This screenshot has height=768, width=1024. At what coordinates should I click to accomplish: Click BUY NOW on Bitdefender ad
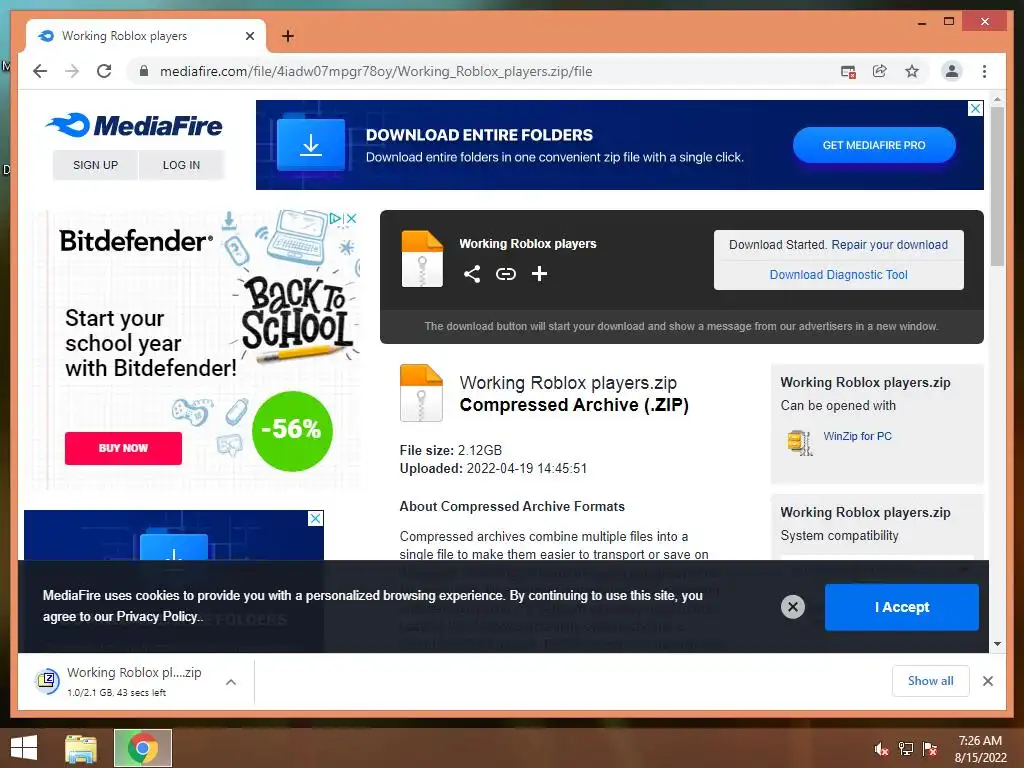coord(123,448)
